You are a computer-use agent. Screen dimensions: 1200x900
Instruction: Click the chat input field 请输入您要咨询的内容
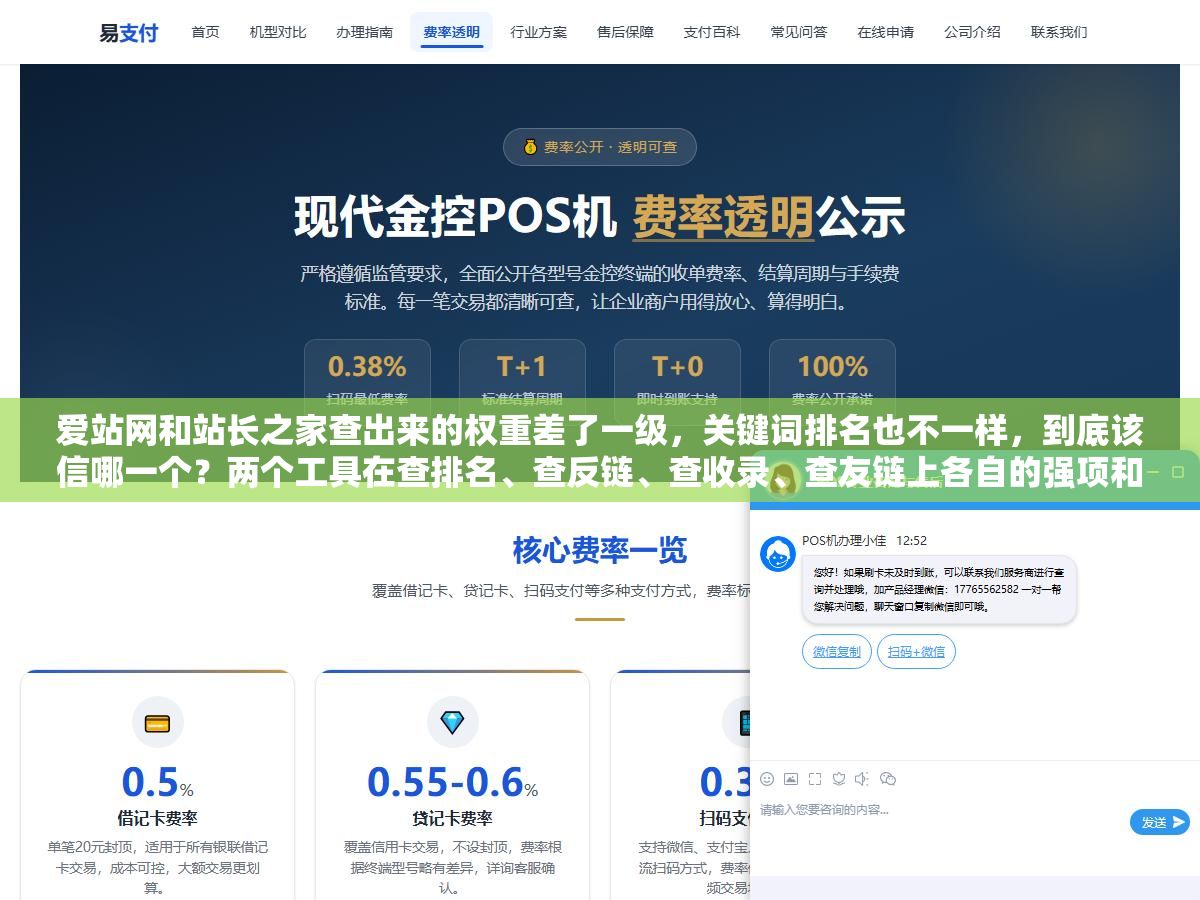(x=940, y=822)
